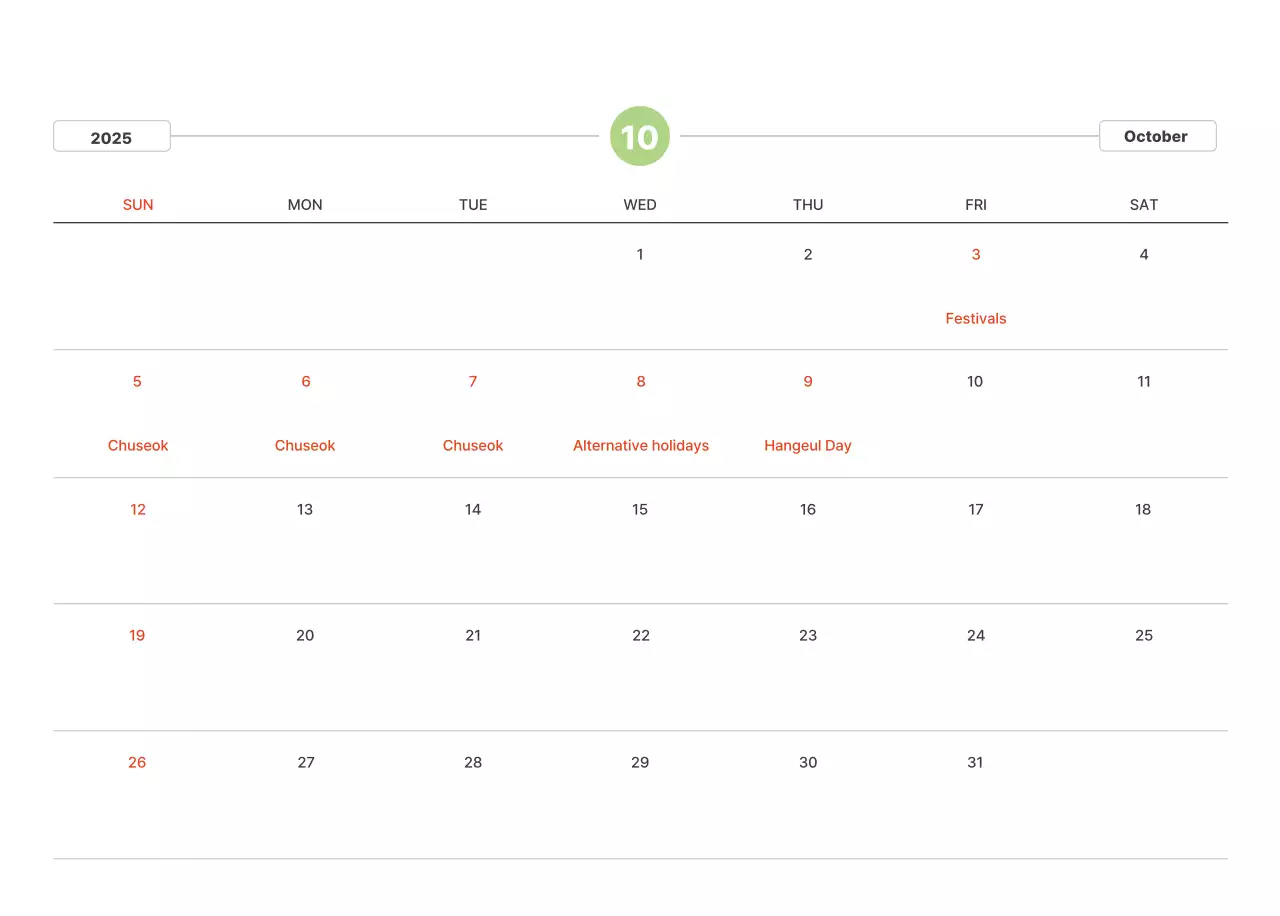1280x916 pixels.
Task: Choose Friday the 24th
Action: click(976, 636)
